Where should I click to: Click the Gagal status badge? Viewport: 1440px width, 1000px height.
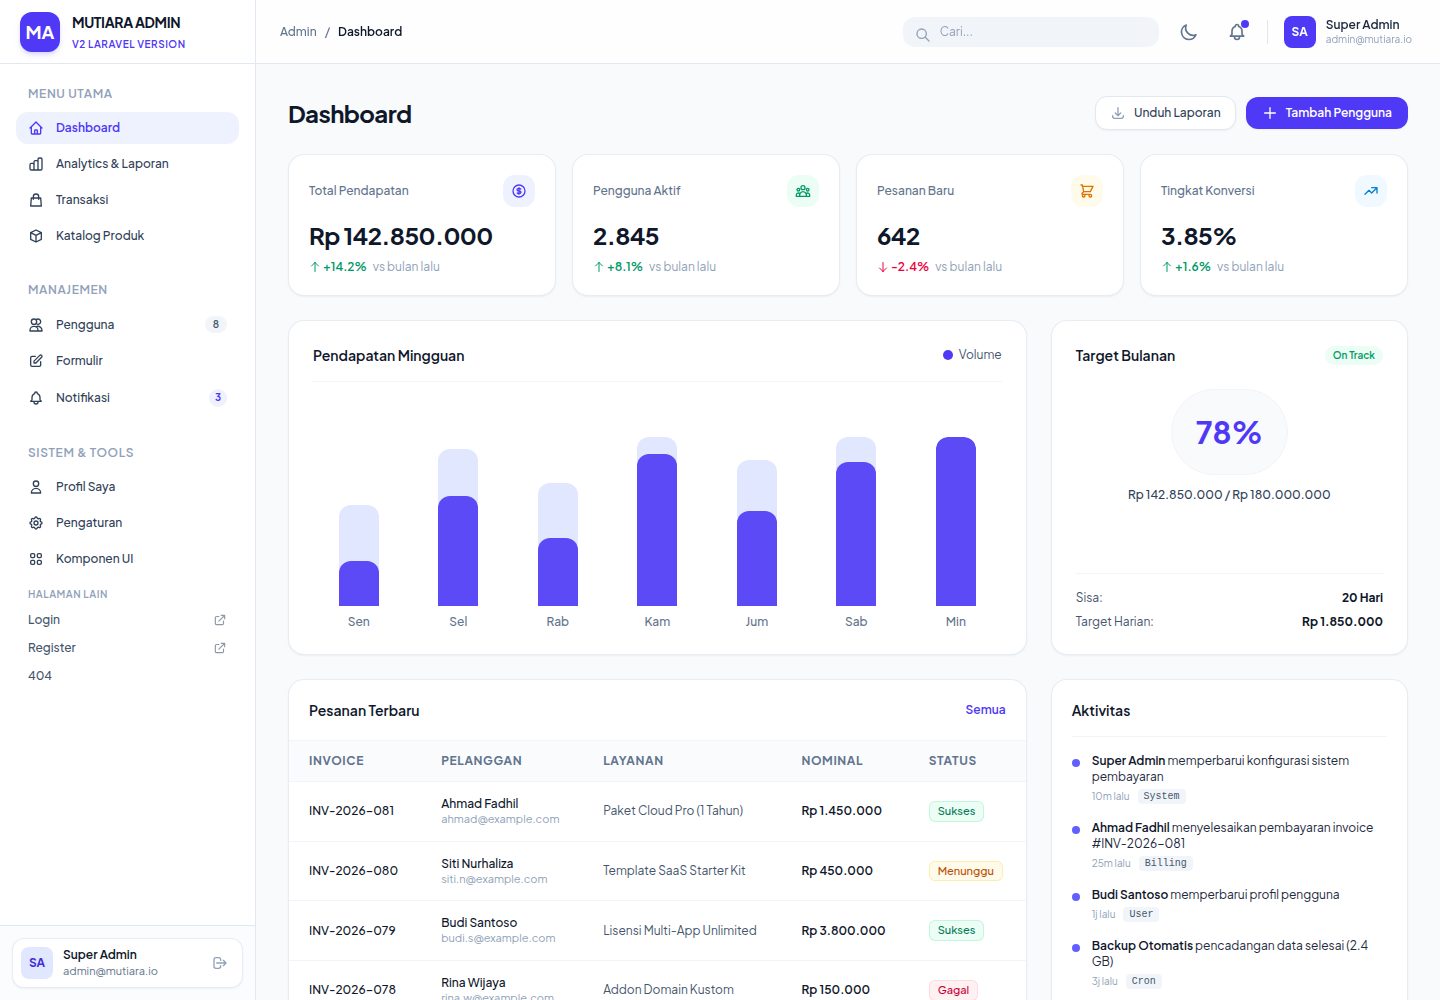[x=953, y=990]
